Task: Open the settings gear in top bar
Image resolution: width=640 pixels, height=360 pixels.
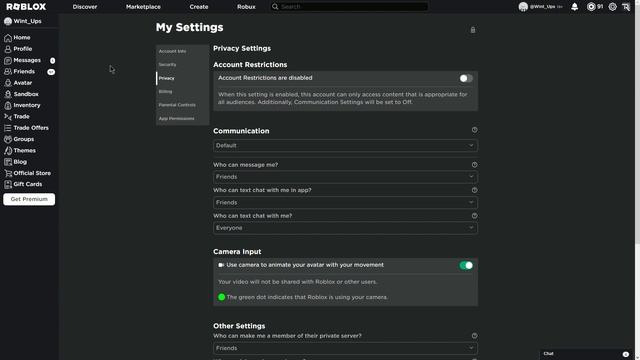Action: pos(612,7)
